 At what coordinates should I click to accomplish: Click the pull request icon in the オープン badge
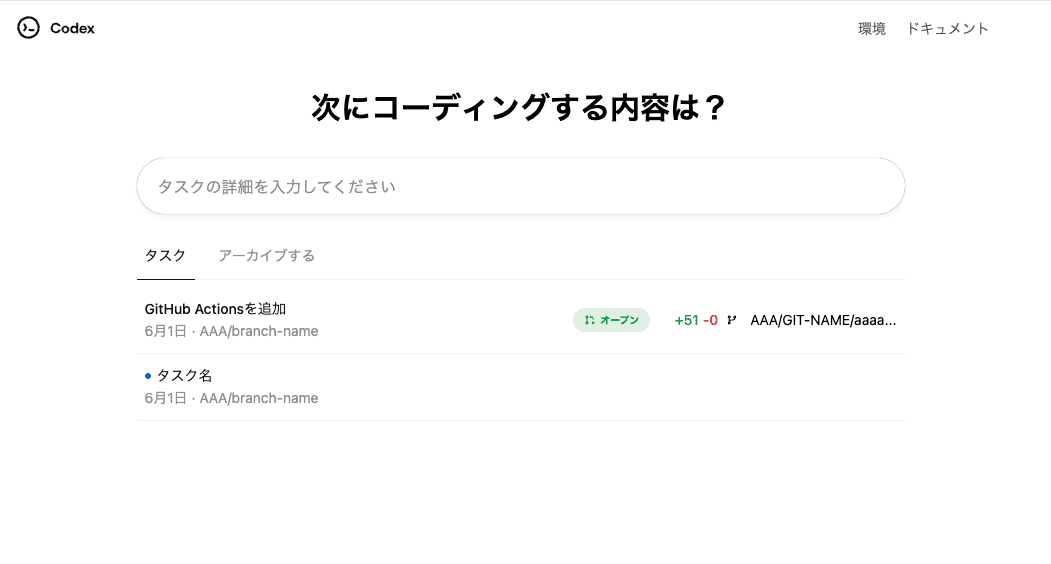(x=590, y=320)
